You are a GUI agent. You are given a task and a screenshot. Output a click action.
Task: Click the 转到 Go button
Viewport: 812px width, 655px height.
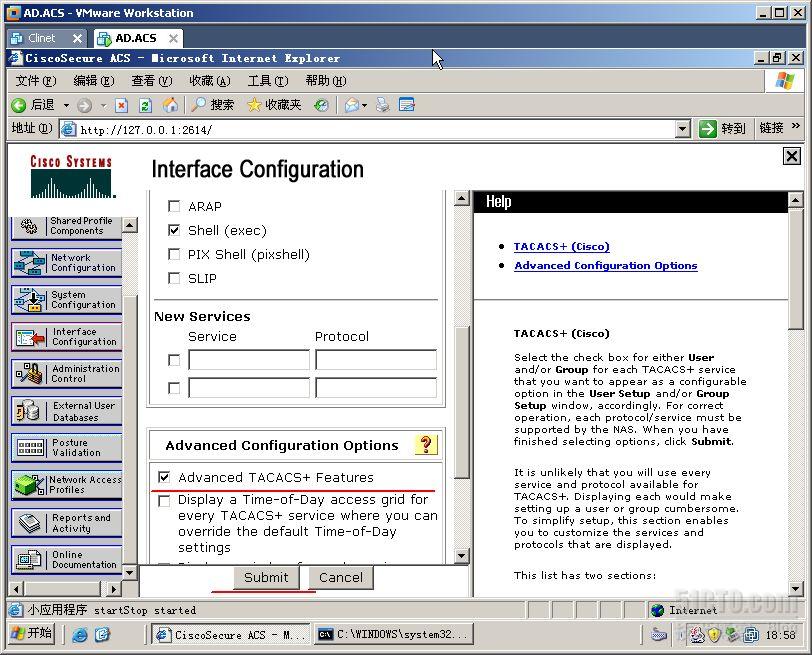pyautogui.click(x=722, y=128)
